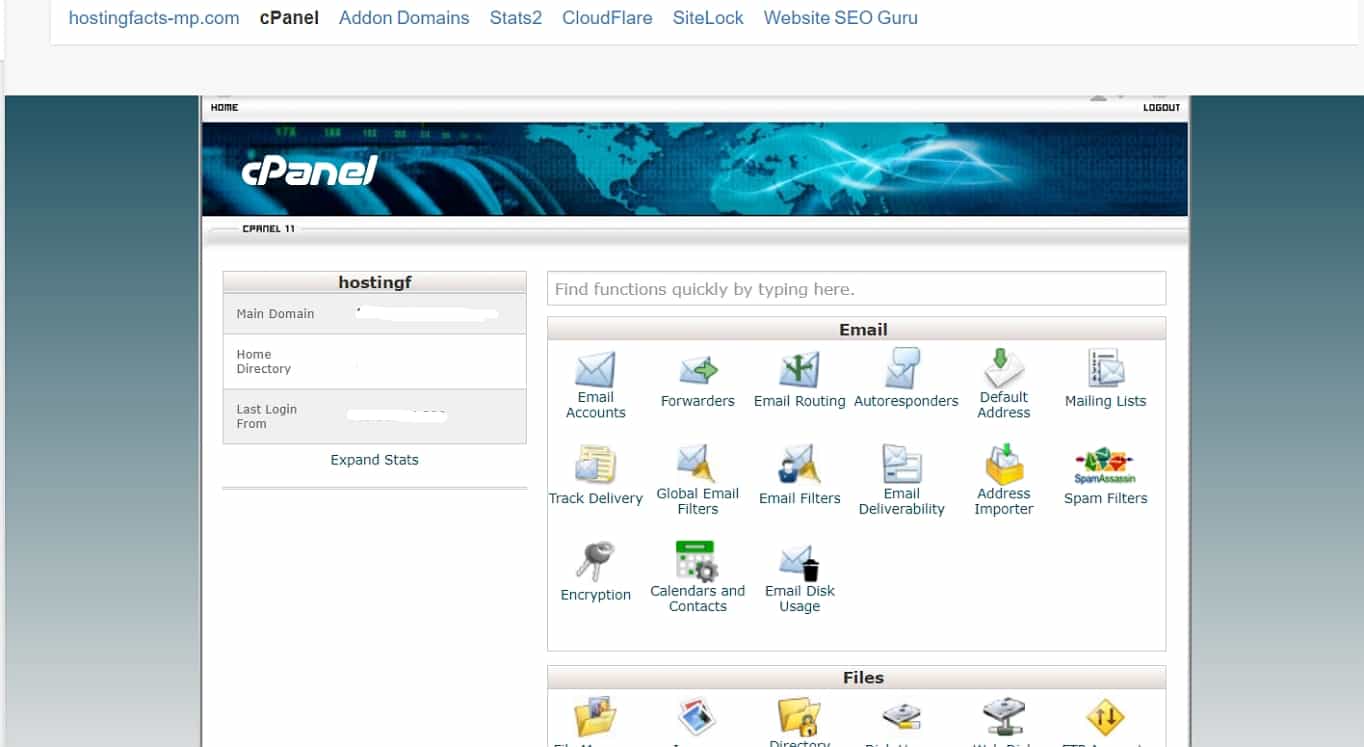1364x747 pixels.
Task: Open the Global Email Filters icon
Action: tap(698, 464)
